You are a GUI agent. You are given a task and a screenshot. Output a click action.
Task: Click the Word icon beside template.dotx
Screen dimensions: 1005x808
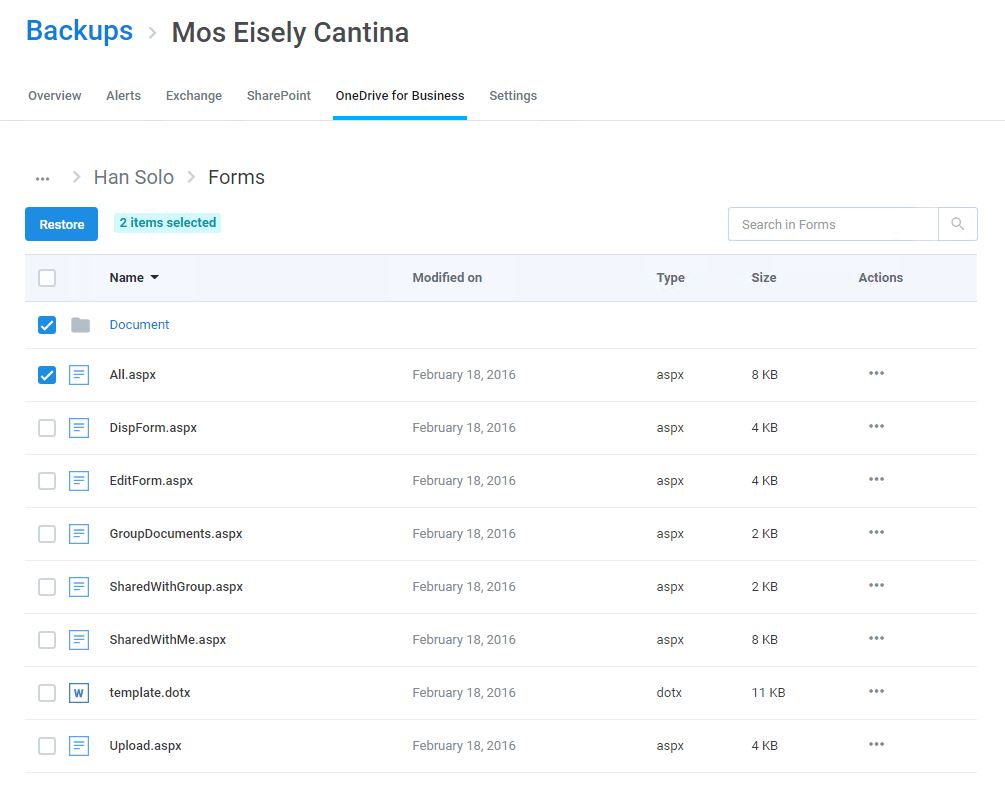point(79,693)
